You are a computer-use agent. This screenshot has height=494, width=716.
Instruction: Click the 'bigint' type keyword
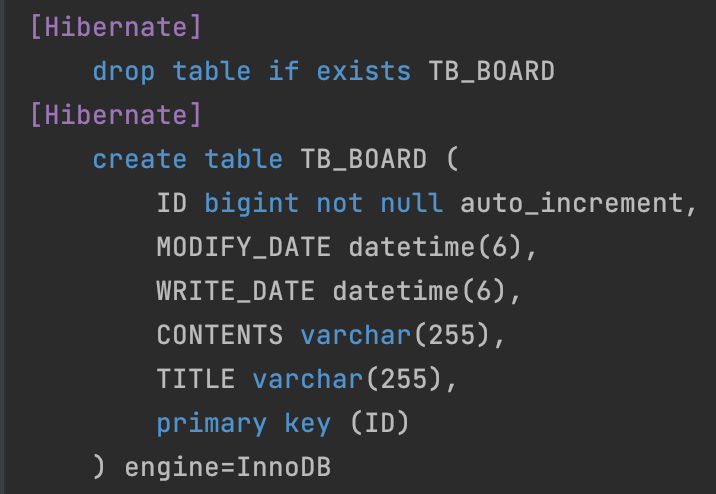coord(252,203)
